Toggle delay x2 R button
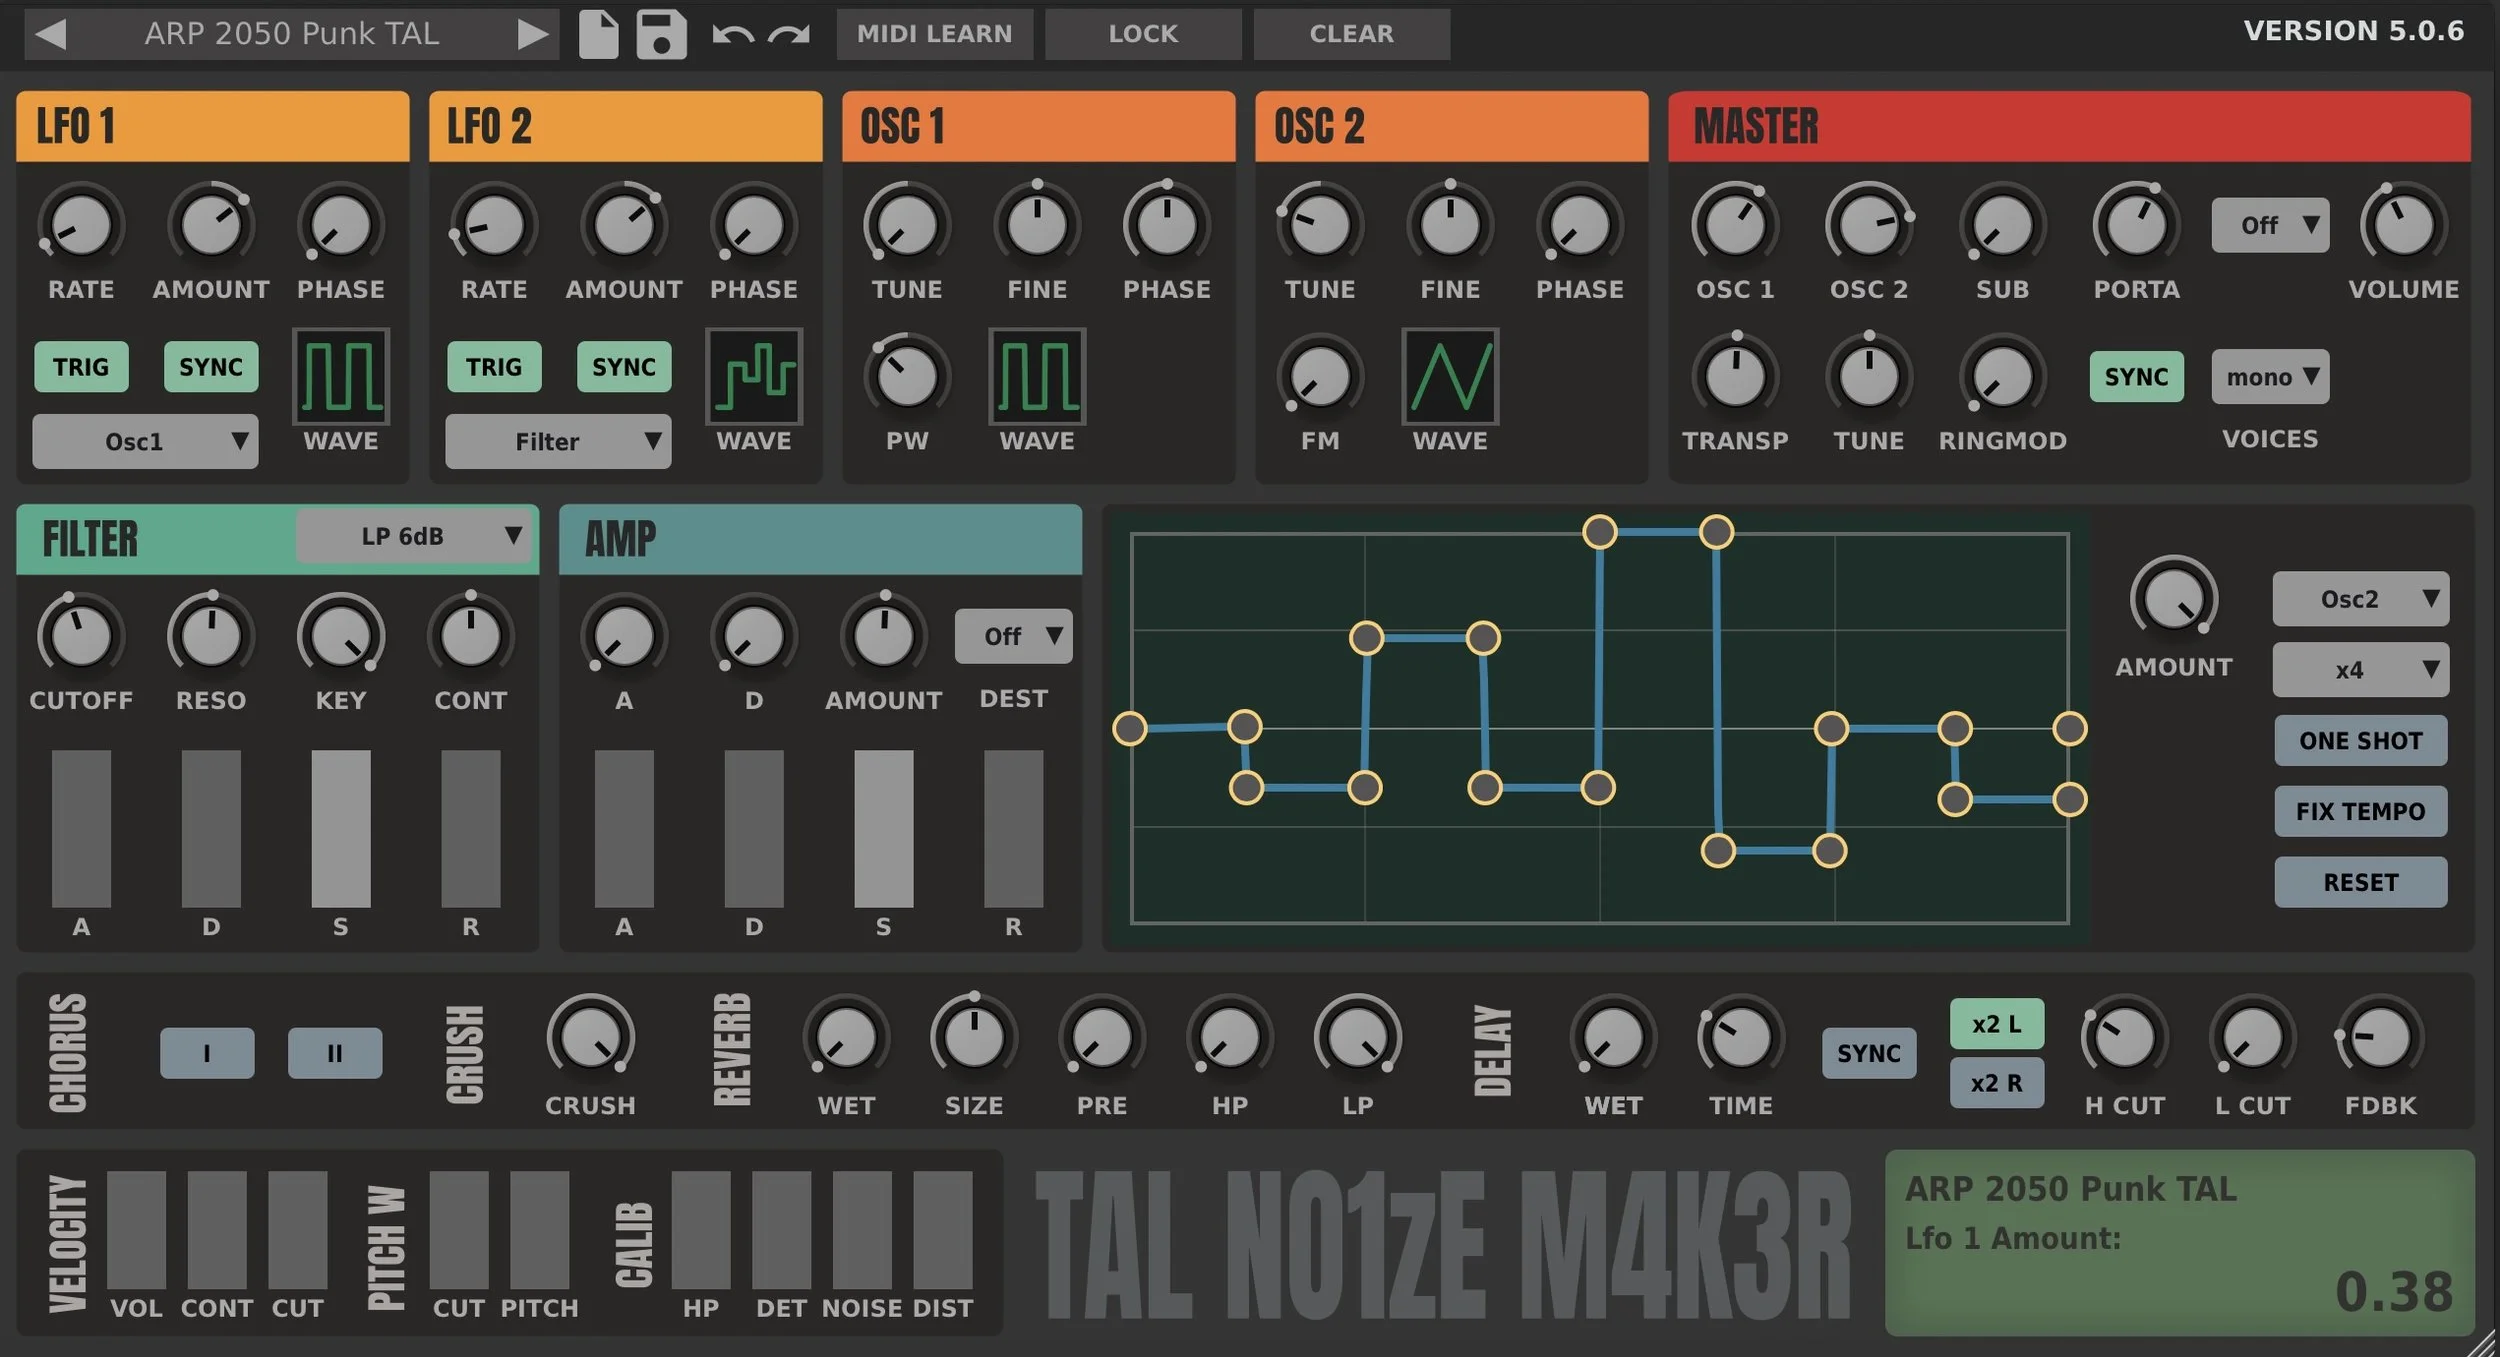The width and height of the screenshot is (2500, 1357). (x=1997, y=1083)
